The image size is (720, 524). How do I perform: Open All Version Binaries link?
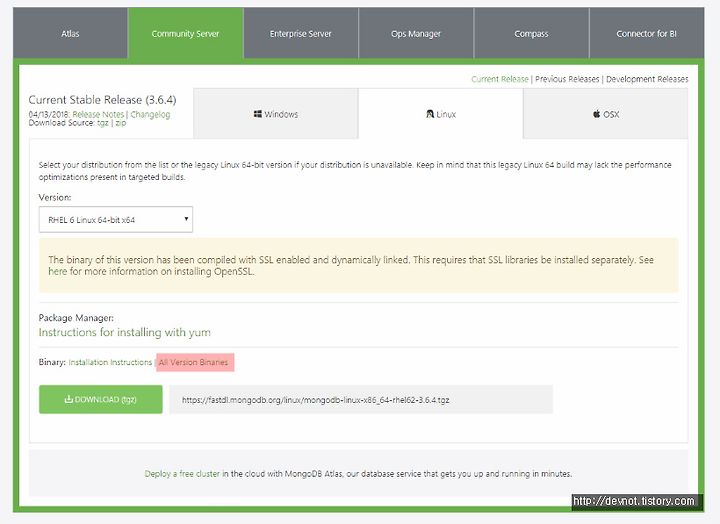click(193, 362)
